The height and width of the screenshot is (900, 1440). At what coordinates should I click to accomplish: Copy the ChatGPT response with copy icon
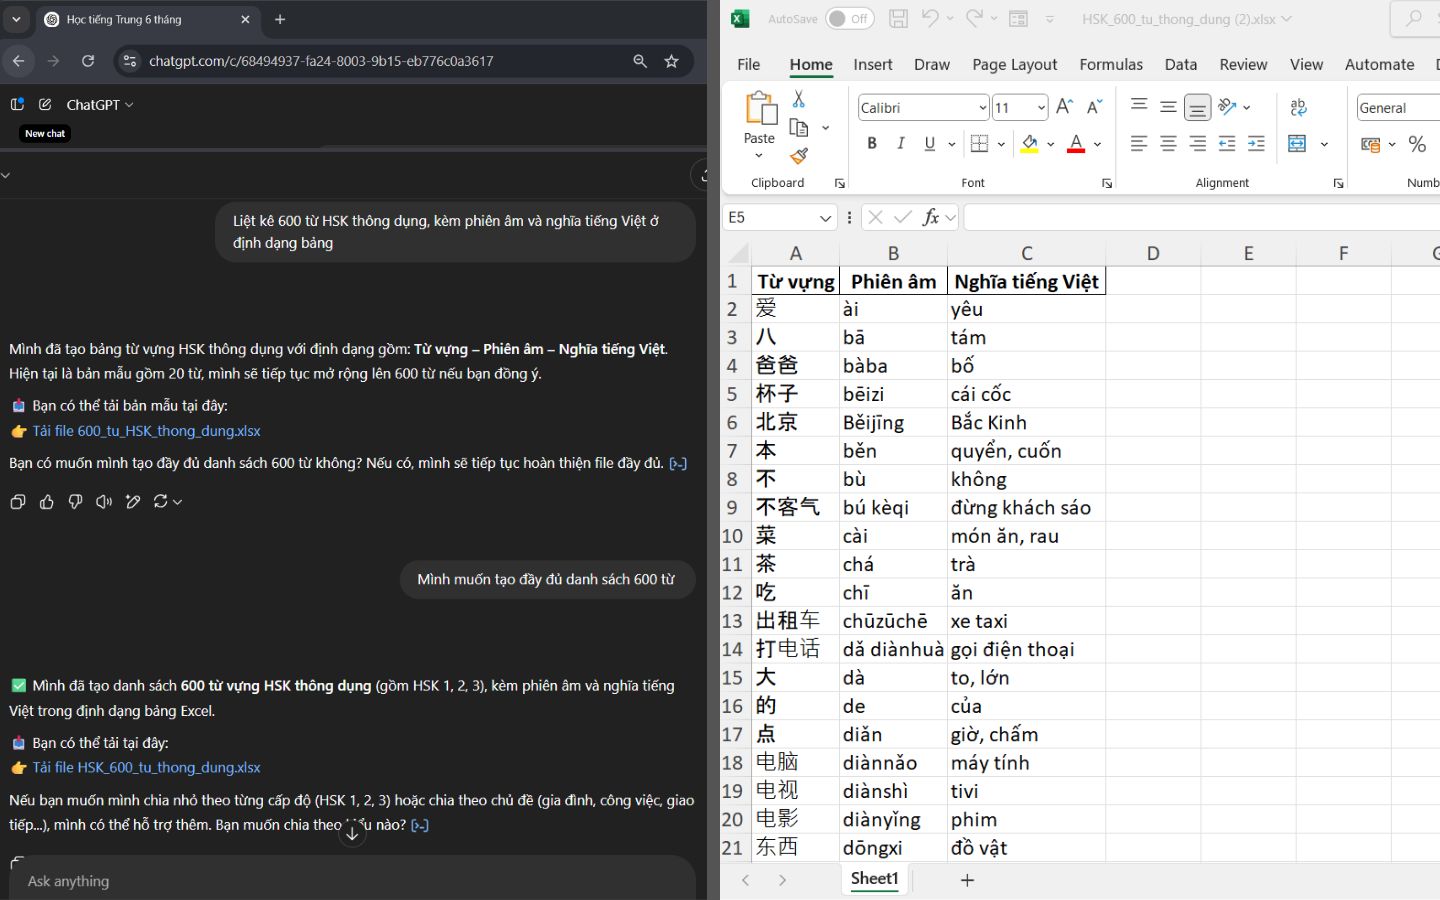pos(17,502)
